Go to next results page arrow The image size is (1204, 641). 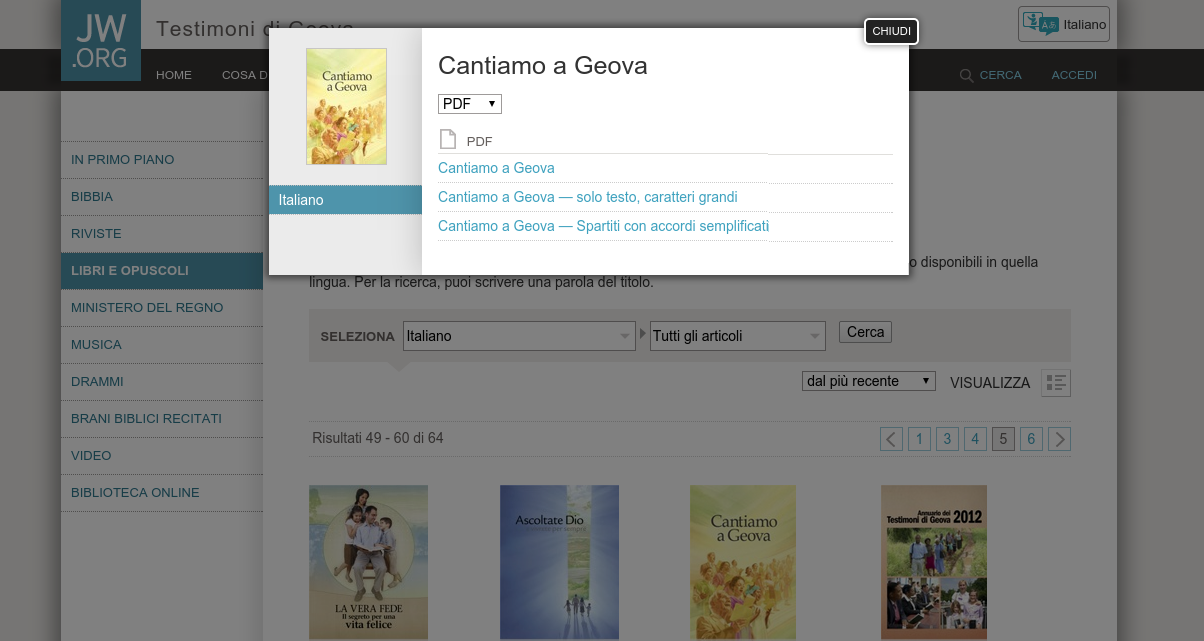point(1059,438)
